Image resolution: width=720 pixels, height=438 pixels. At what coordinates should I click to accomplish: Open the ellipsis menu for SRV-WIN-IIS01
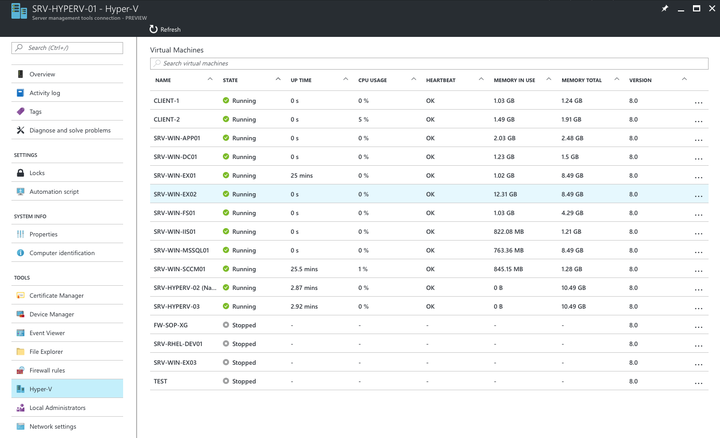[698, 234]
